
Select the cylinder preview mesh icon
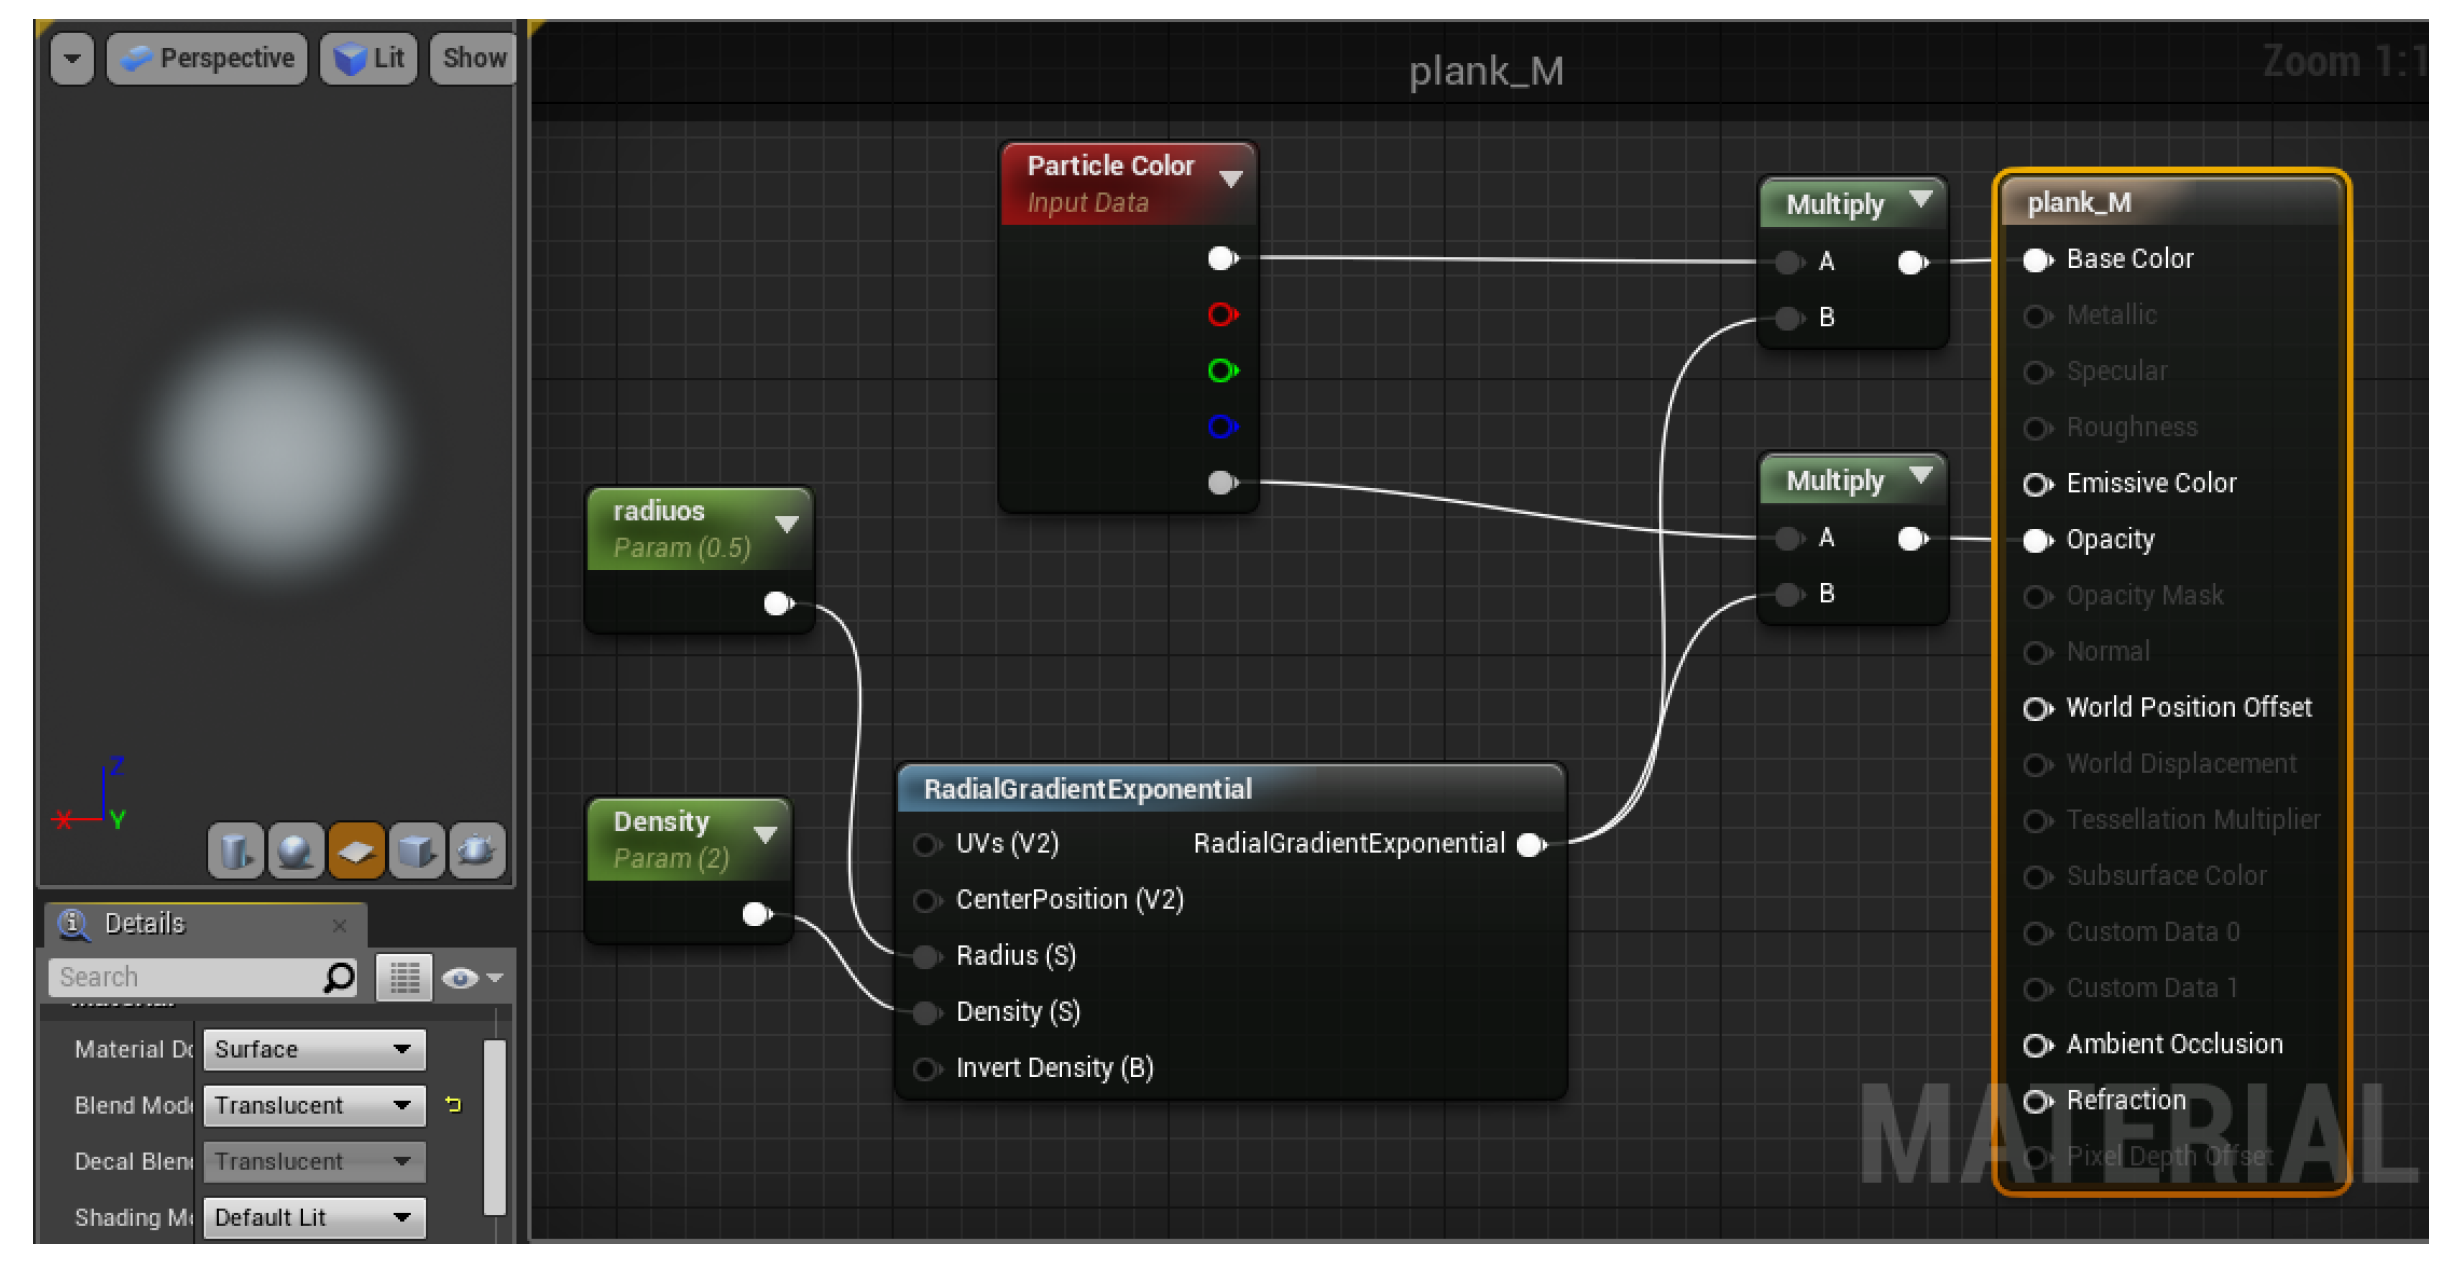(x=236, y=851)
